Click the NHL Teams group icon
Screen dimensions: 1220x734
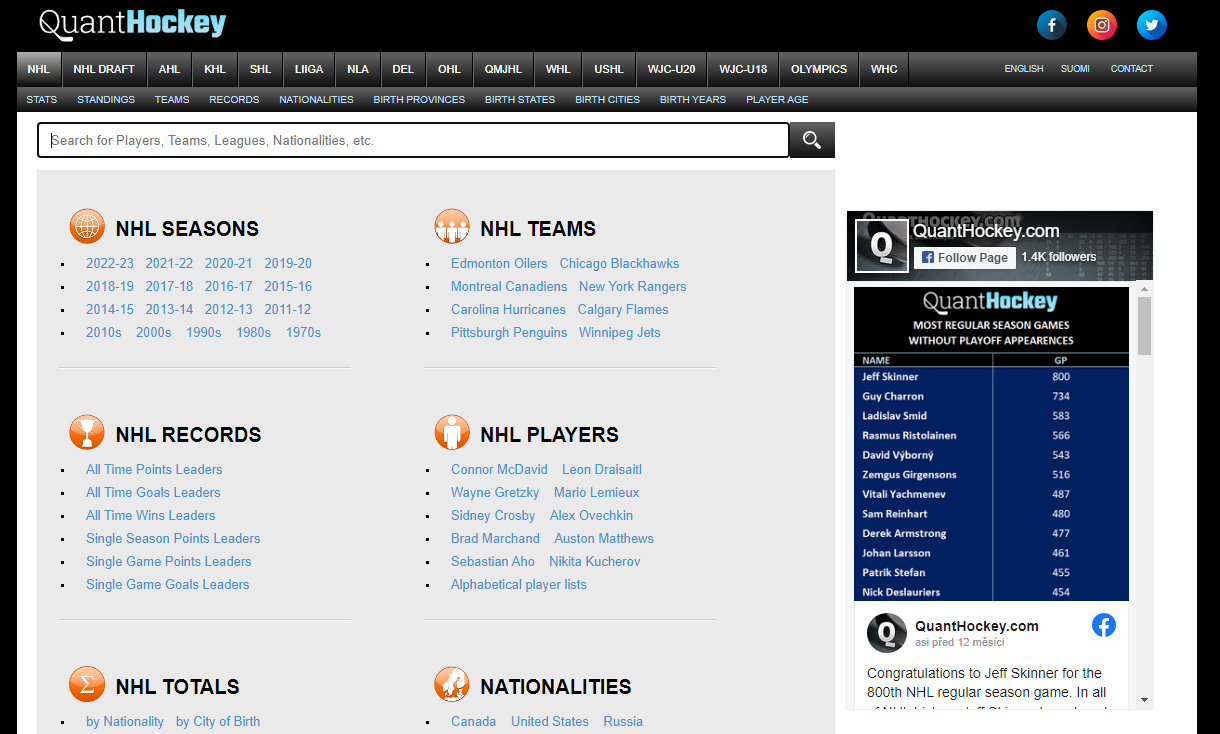452,226
